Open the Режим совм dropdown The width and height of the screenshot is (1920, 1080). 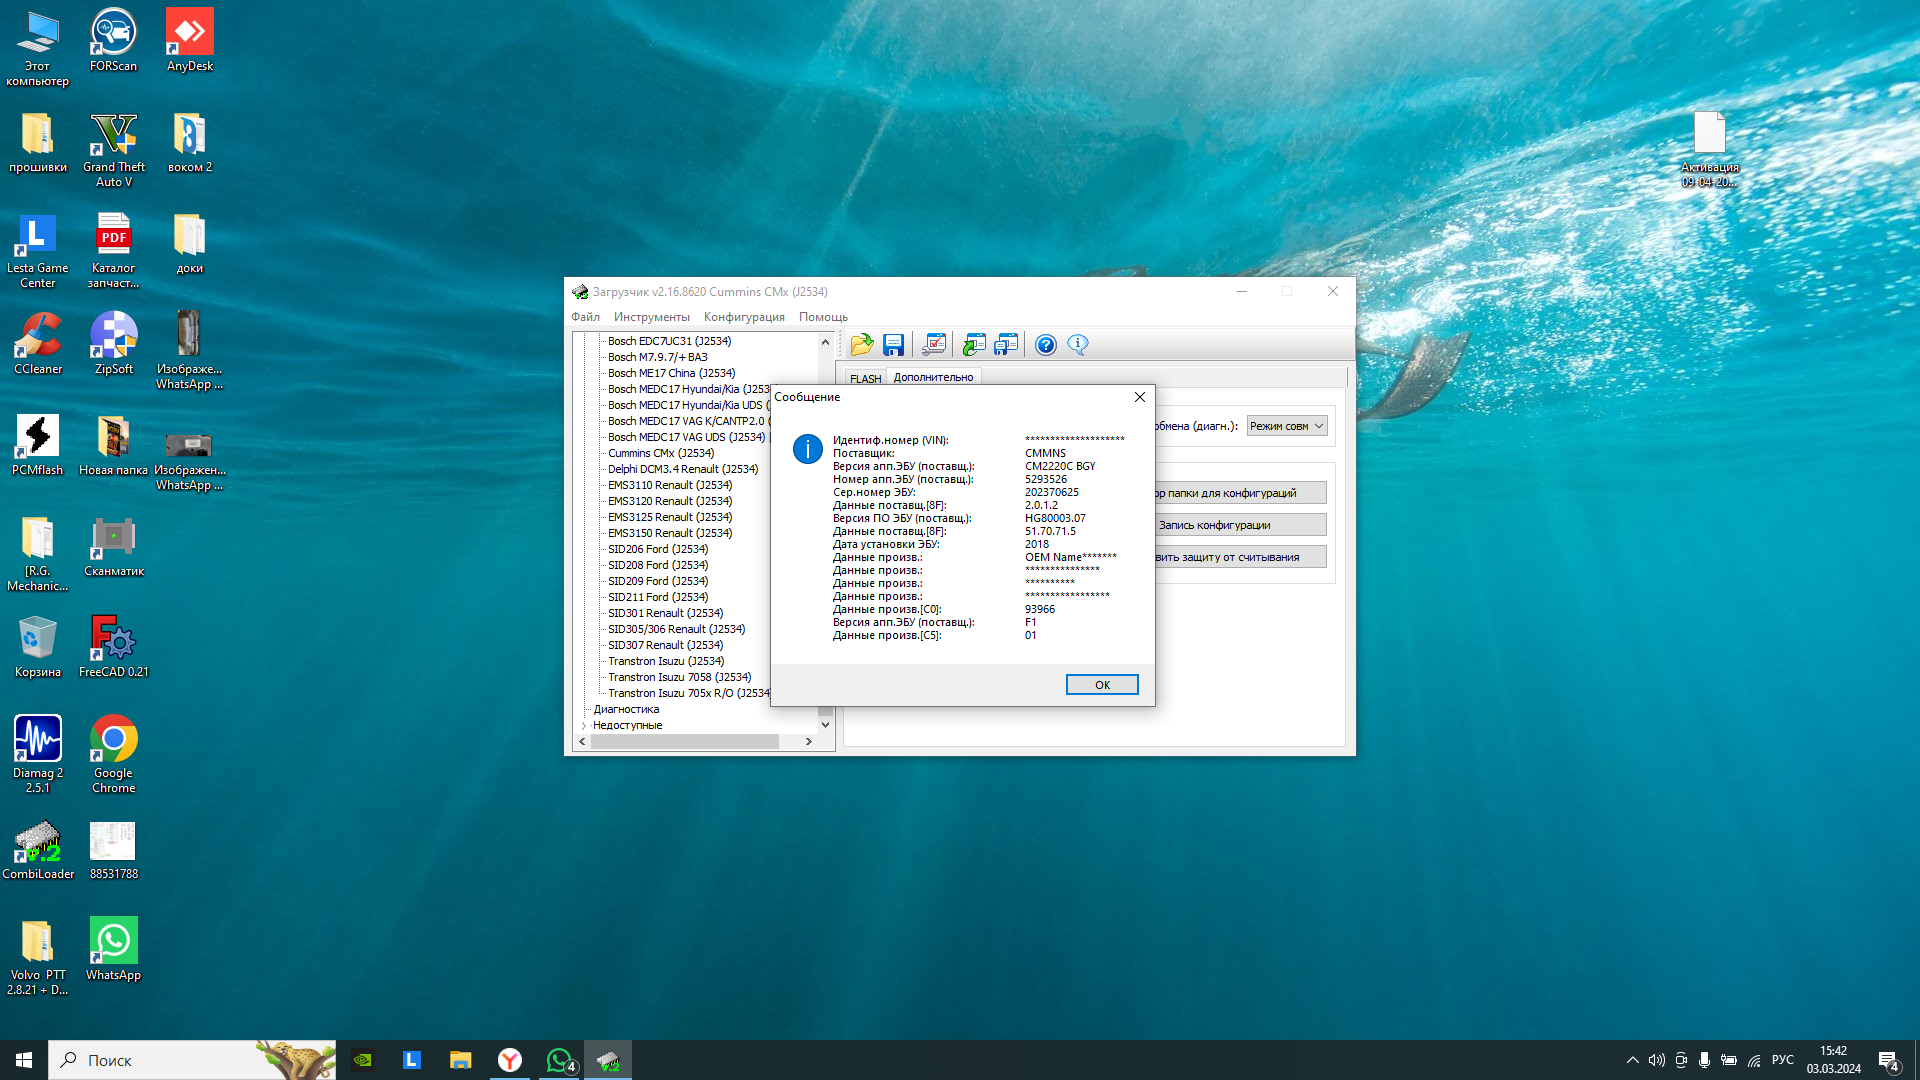pyautogui.click(x=1287, y=426)
